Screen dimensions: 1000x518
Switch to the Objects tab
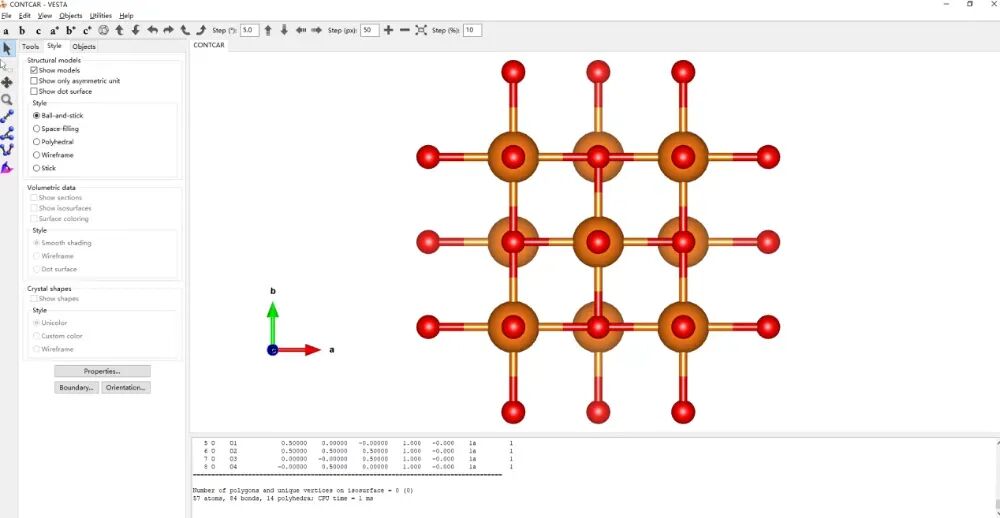pos(84,47)
